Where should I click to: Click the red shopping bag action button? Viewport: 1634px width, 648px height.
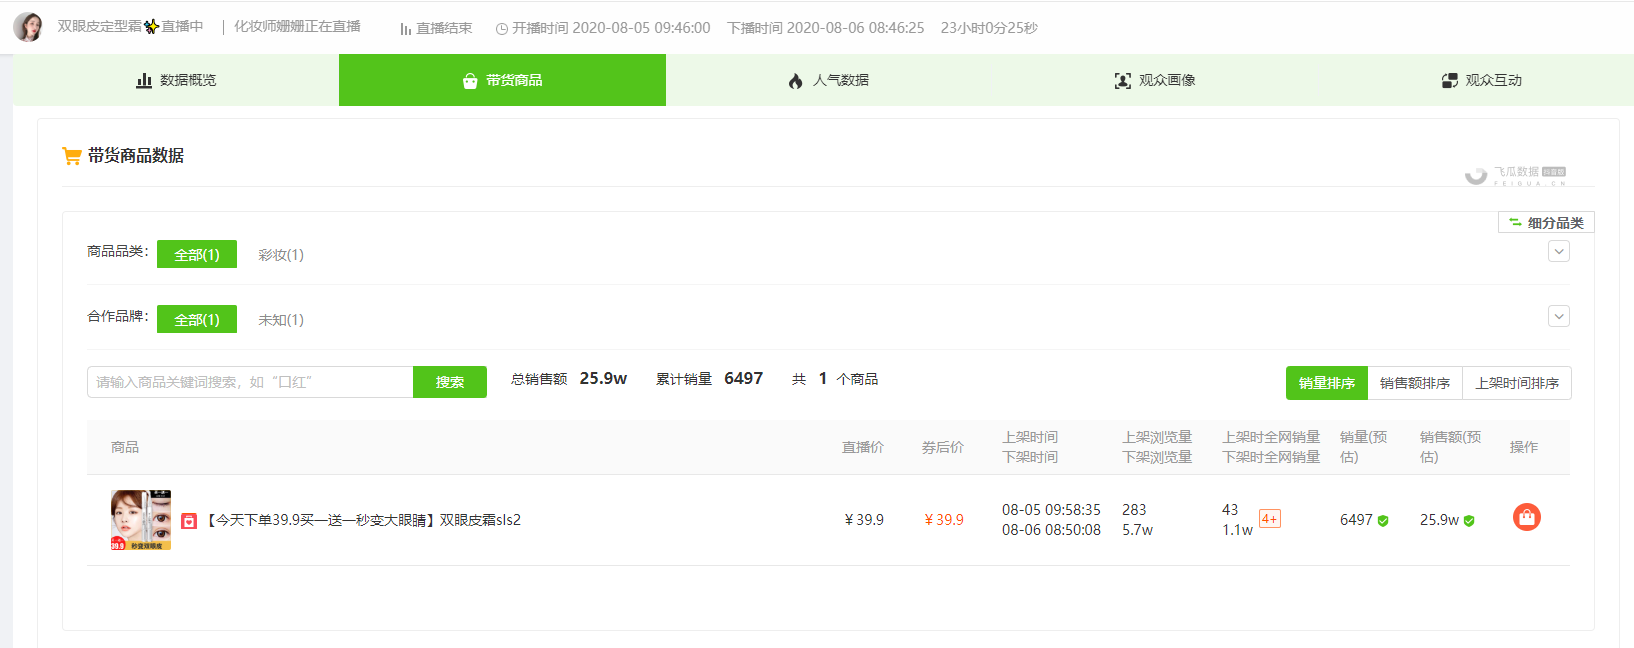tap(1527, 517)
